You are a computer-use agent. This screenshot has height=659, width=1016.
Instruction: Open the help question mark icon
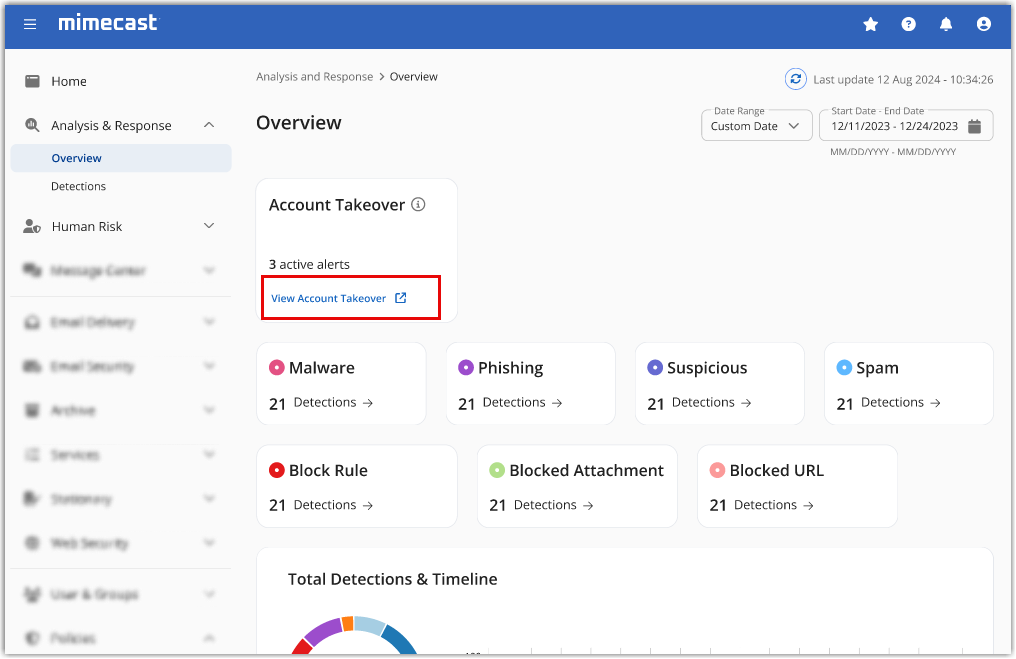[908, 24]
